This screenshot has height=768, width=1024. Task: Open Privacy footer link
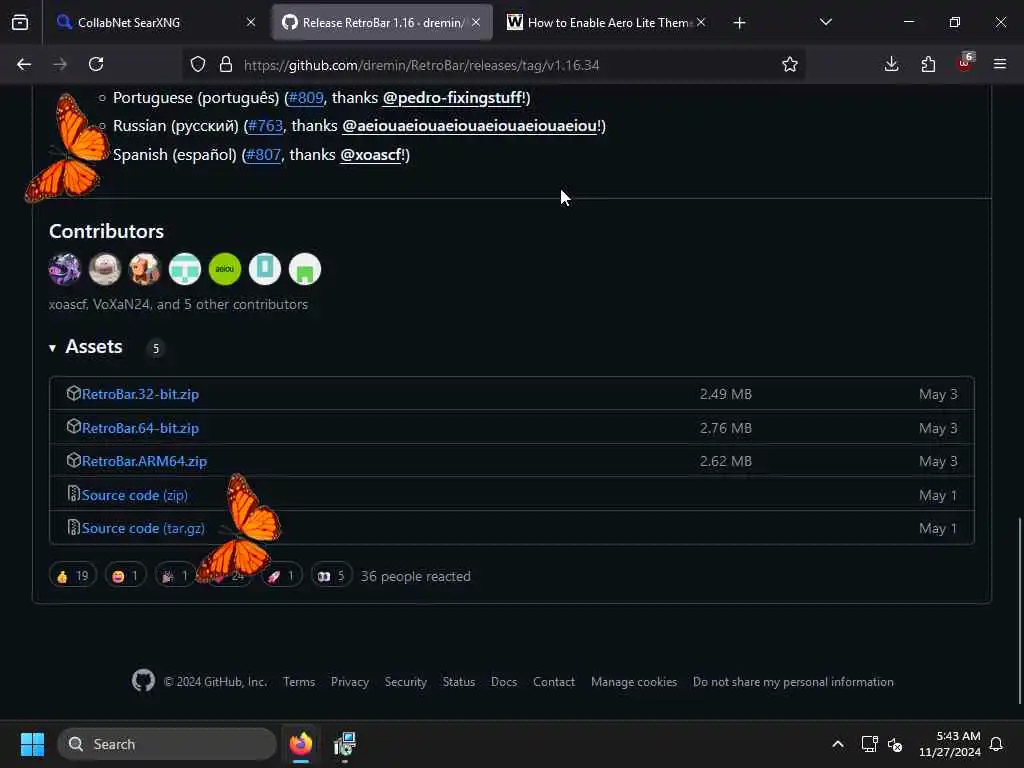coord(349,682)
